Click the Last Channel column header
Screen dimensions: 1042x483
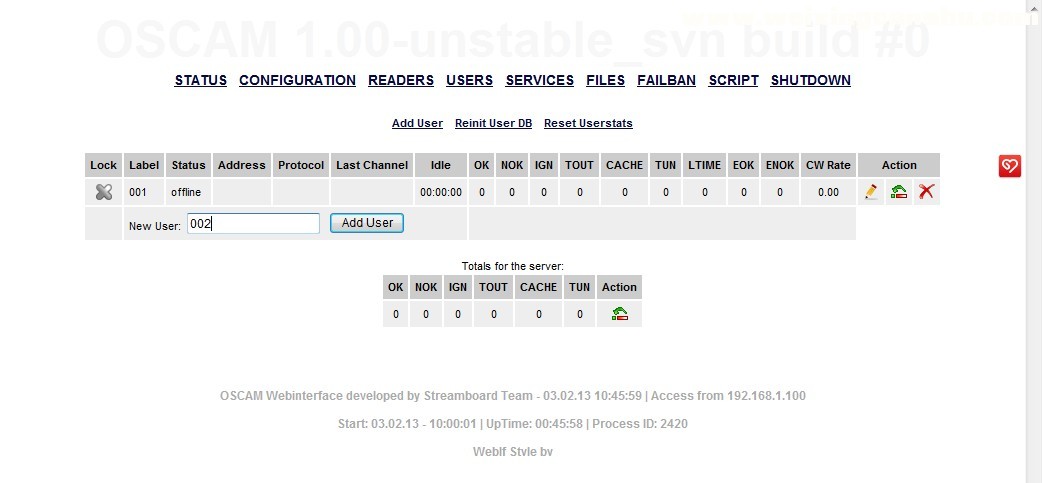[372, 165]
